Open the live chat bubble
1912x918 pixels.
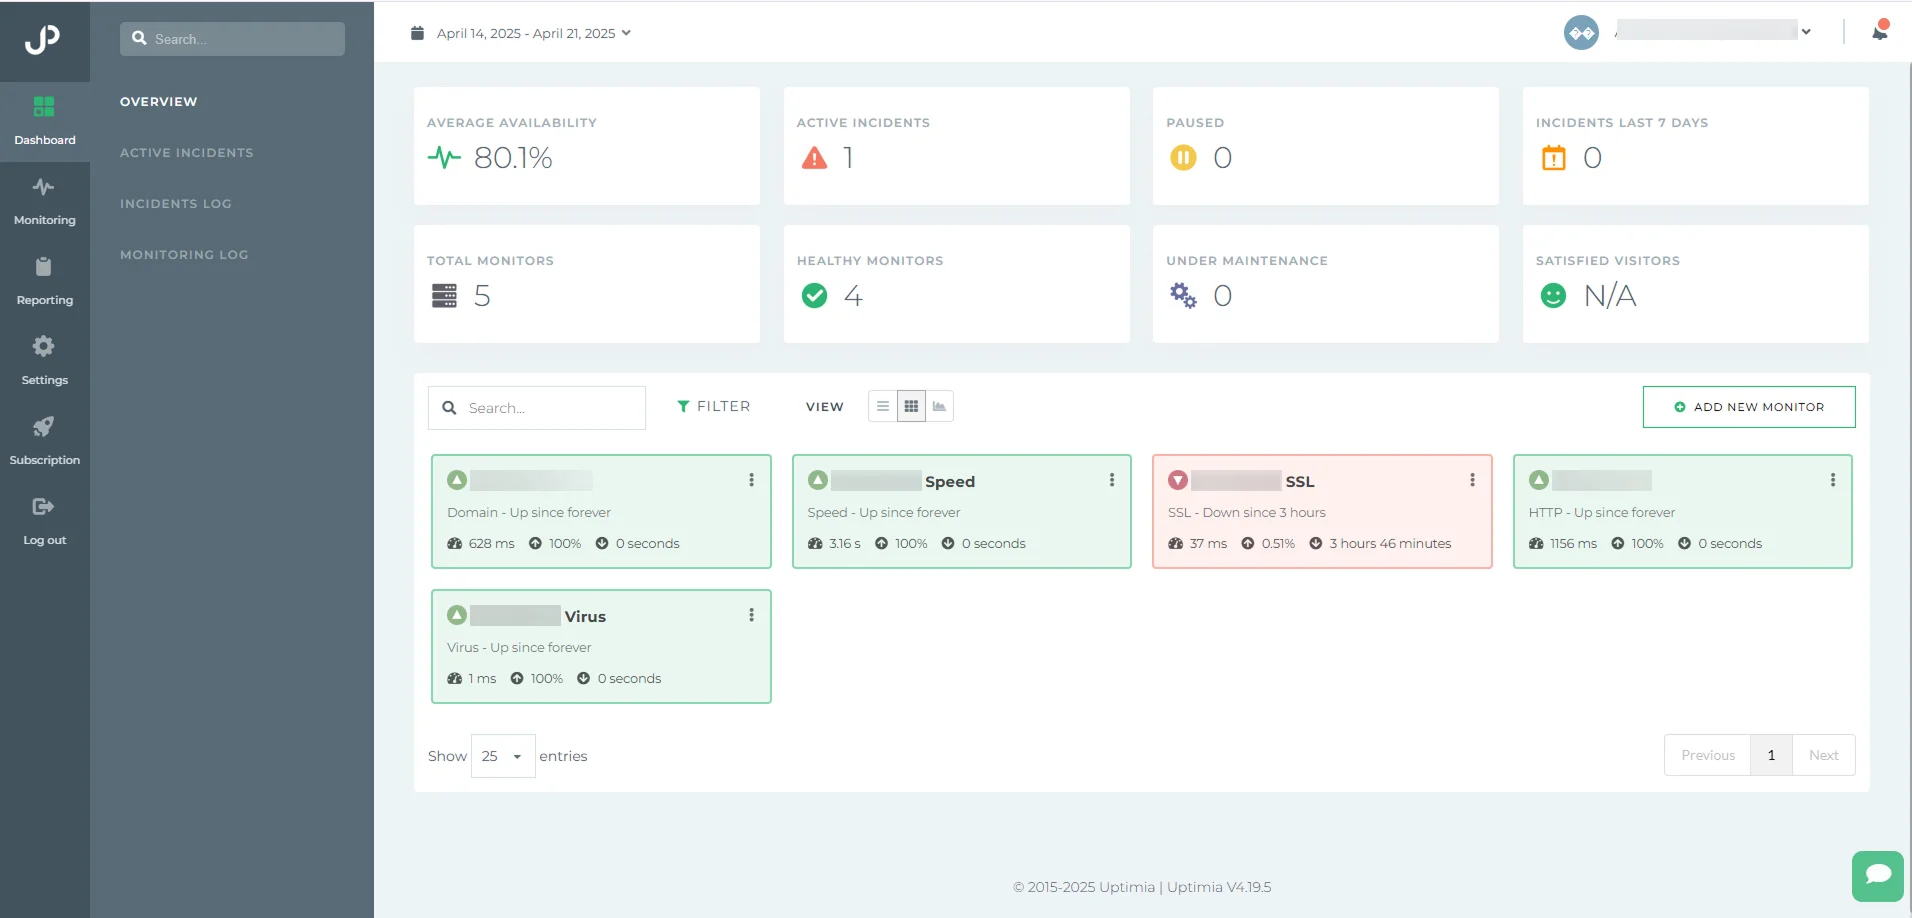(1877, 876)
